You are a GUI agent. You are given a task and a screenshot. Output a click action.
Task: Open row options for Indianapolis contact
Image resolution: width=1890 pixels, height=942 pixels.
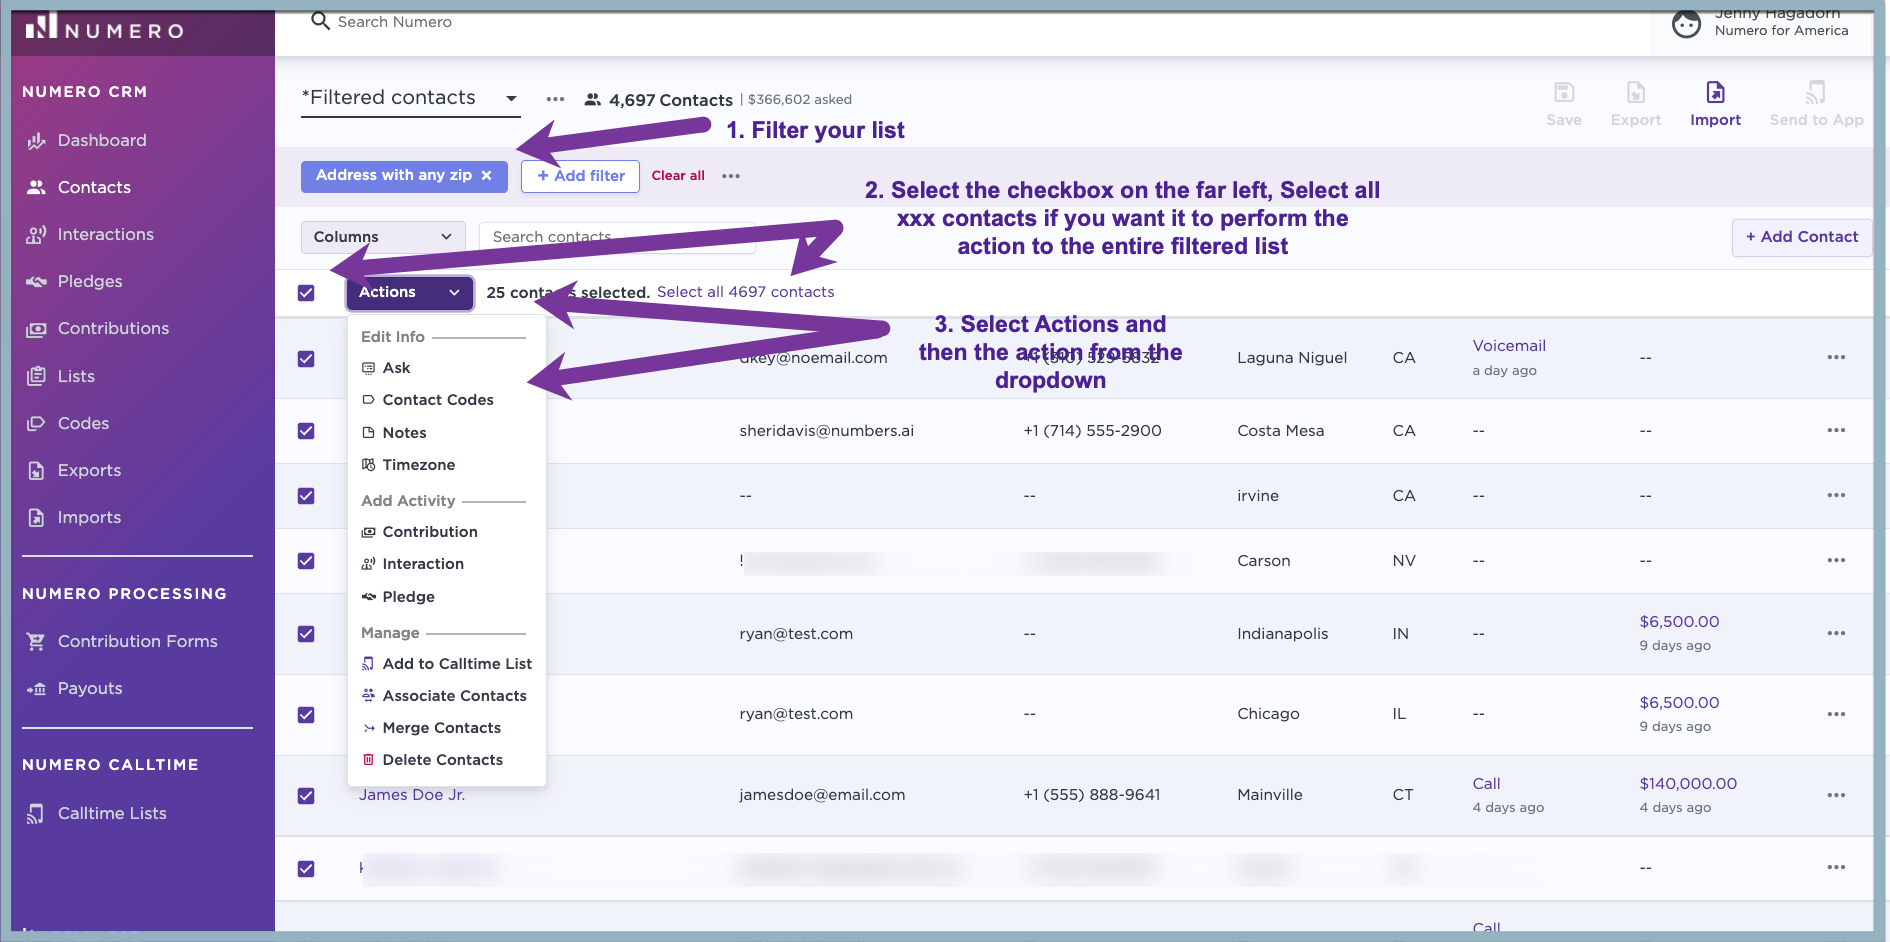[x=1836, y=633]
